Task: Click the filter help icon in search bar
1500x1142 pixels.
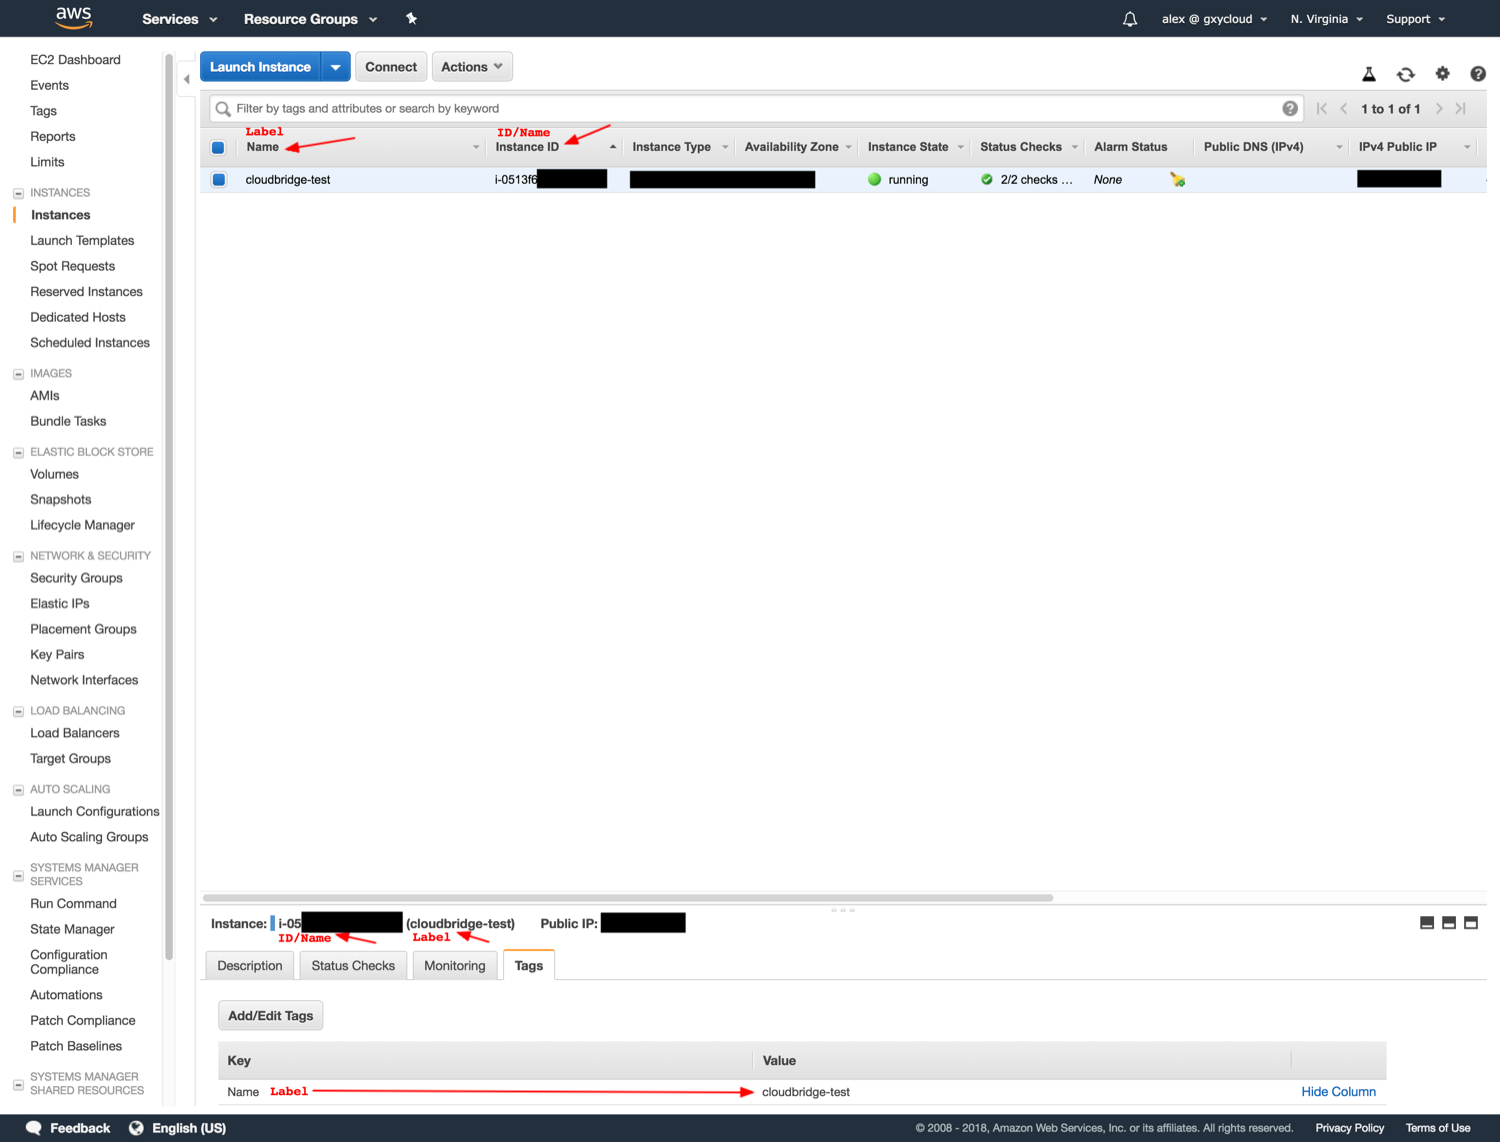Action: tap(1290, 108)
